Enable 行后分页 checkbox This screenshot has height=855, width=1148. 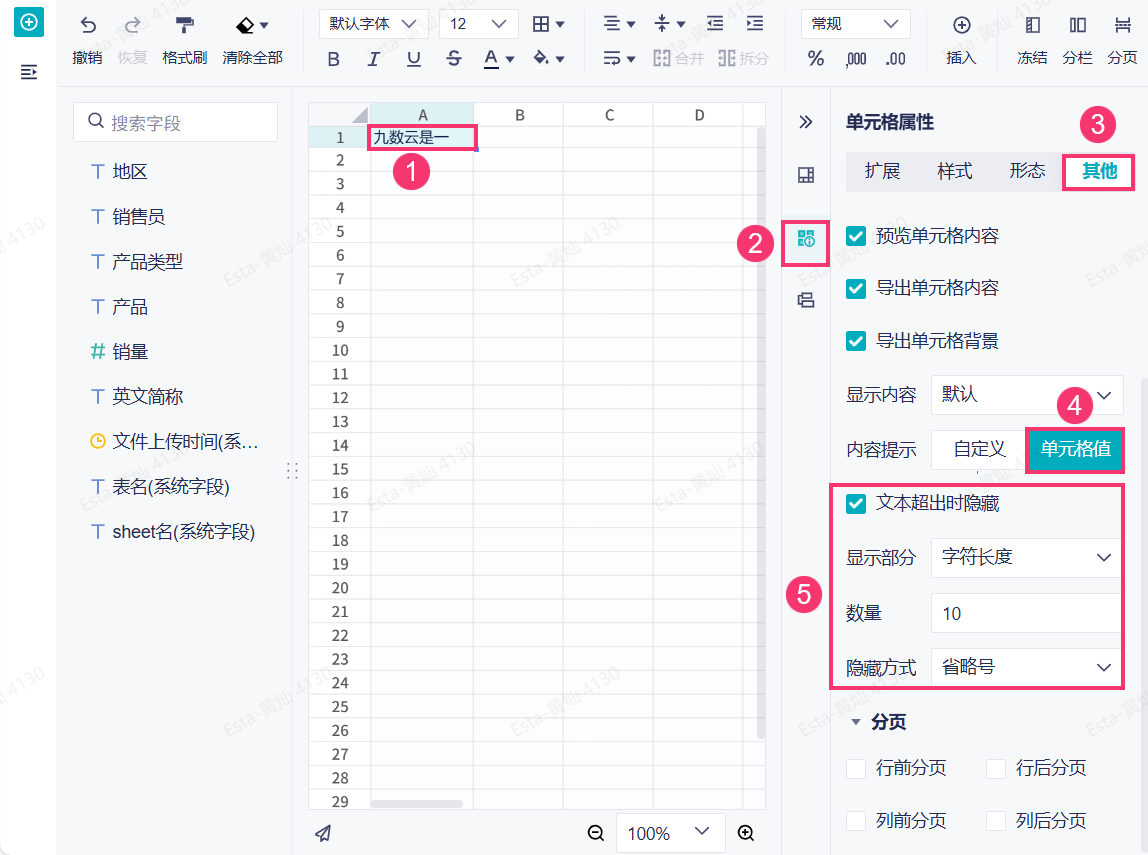click(x=996, y=769)
